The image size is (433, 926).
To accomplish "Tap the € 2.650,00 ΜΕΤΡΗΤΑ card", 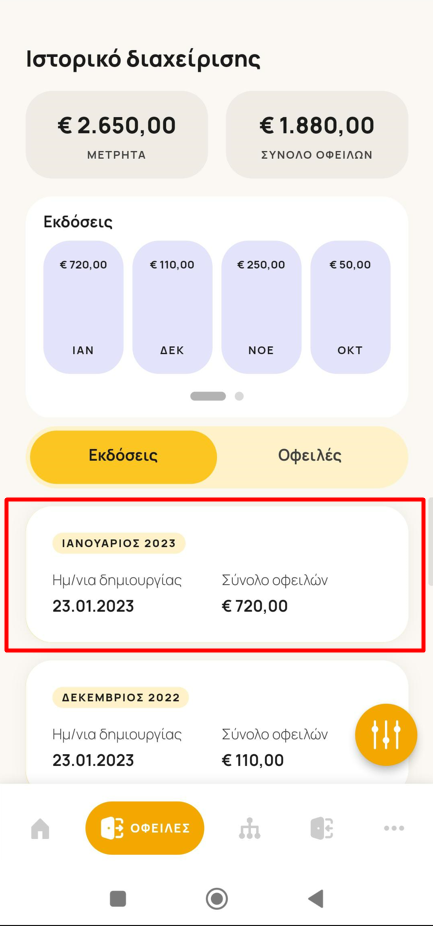I will [x=116, y=135].
